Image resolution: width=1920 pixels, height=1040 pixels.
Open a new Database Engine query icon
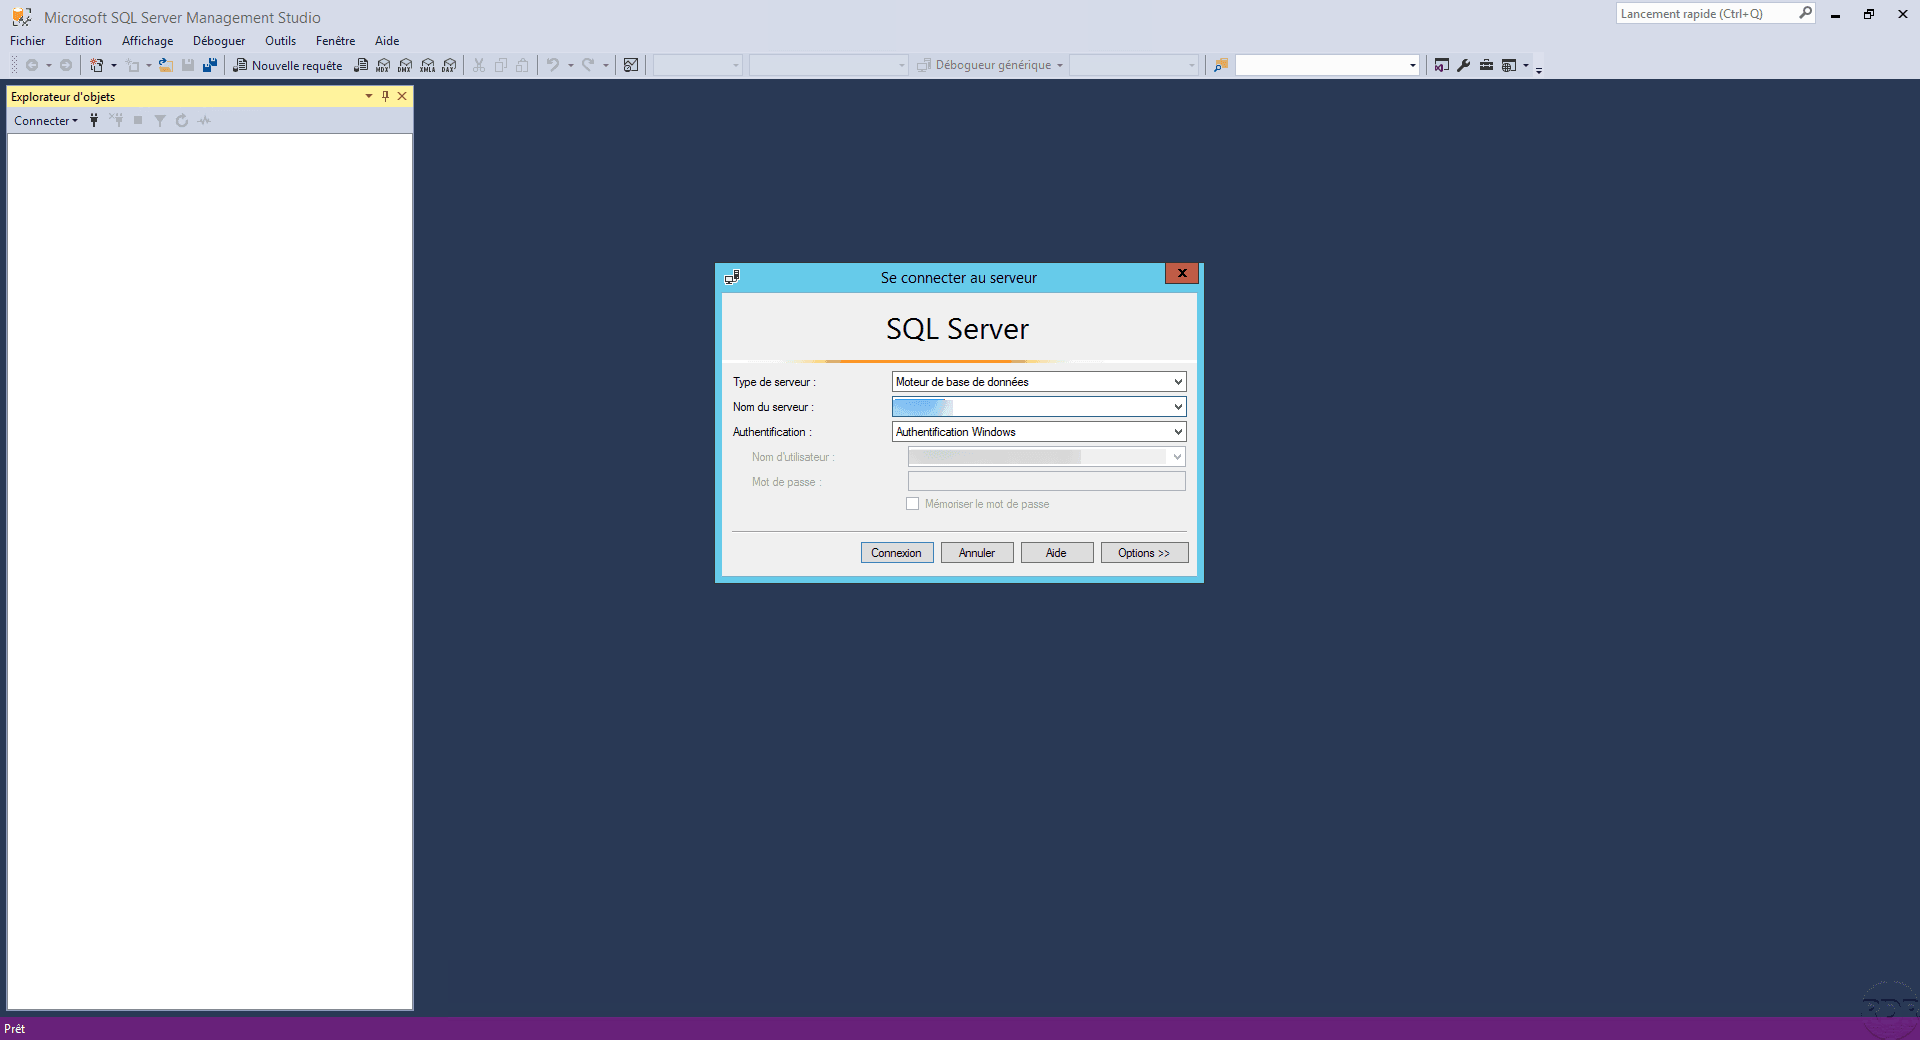[361, 65]
